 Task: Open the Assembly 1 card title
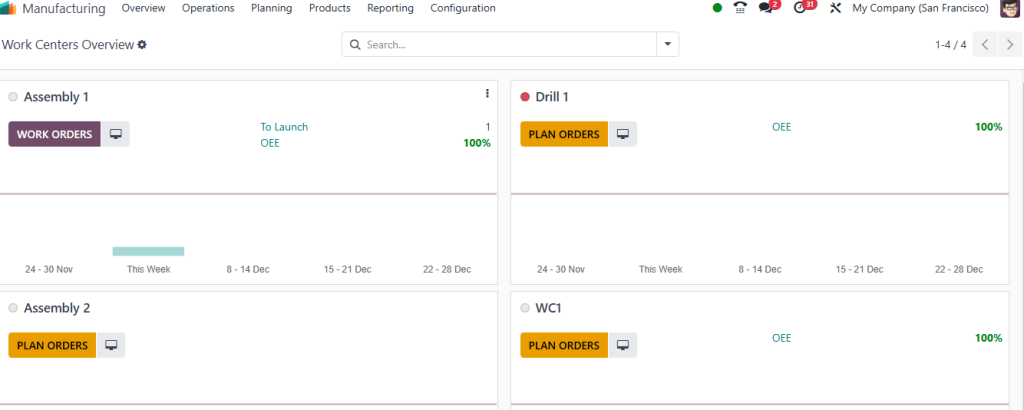[56, 97]
